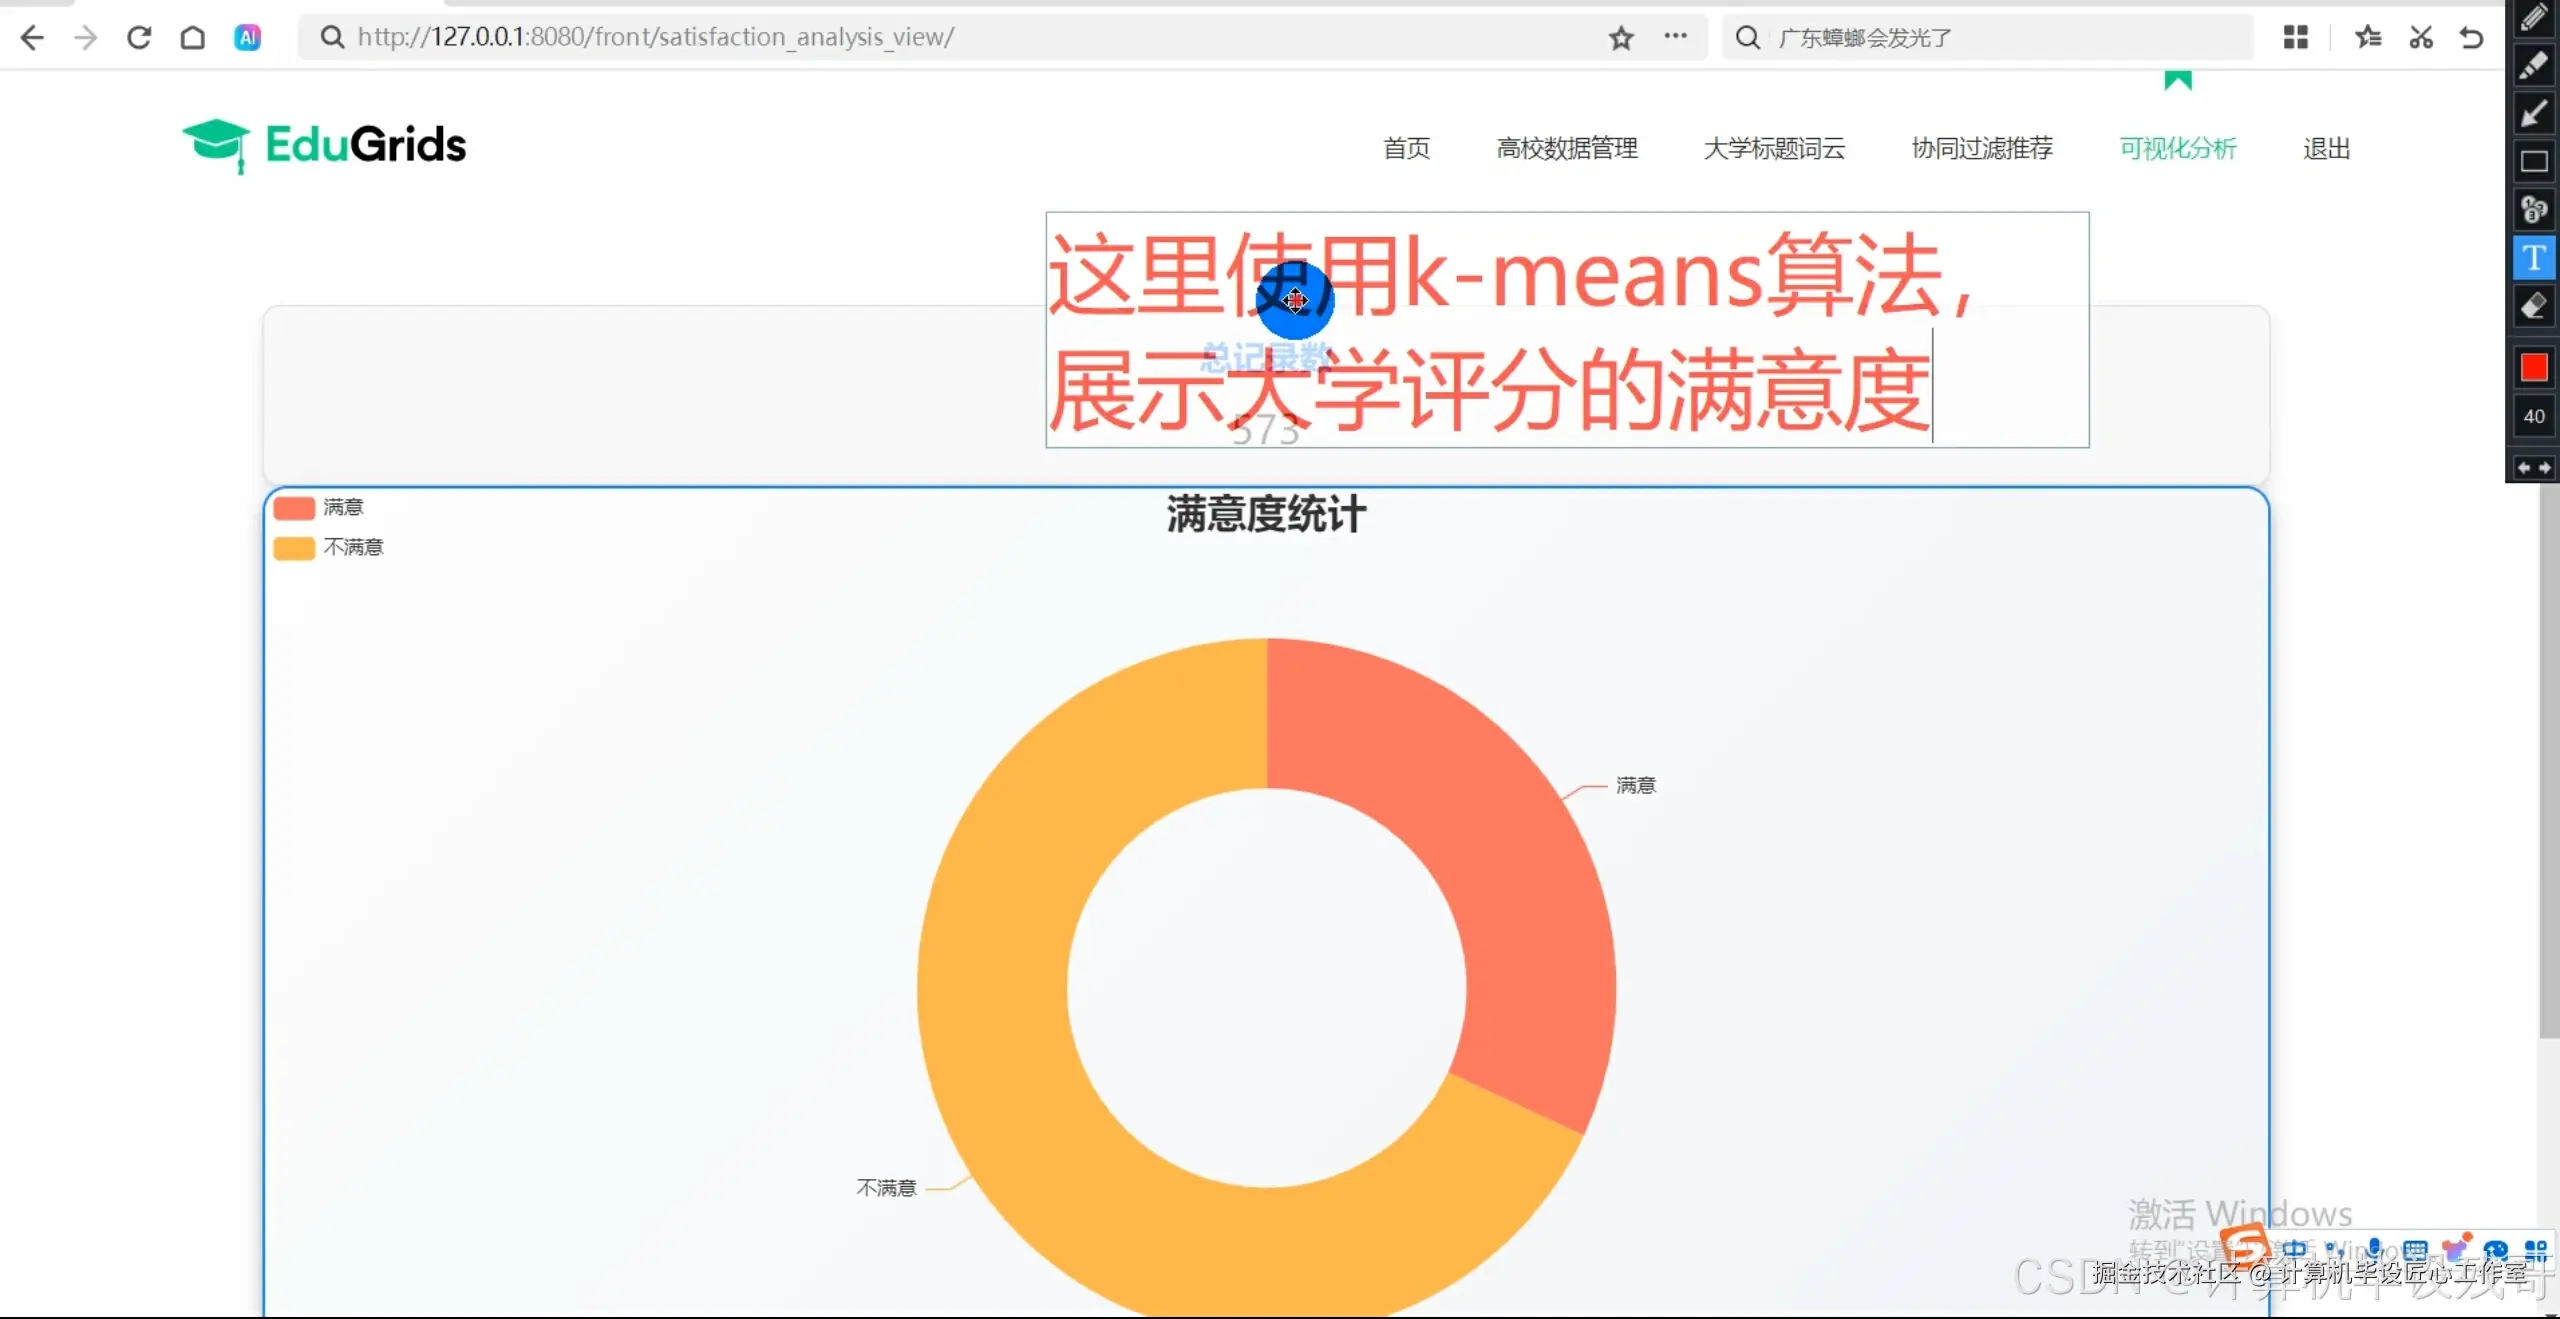Open the AI assistant icon in toolbar
This screenshot has height=1319, width=2560.
[x=247, y=38]
